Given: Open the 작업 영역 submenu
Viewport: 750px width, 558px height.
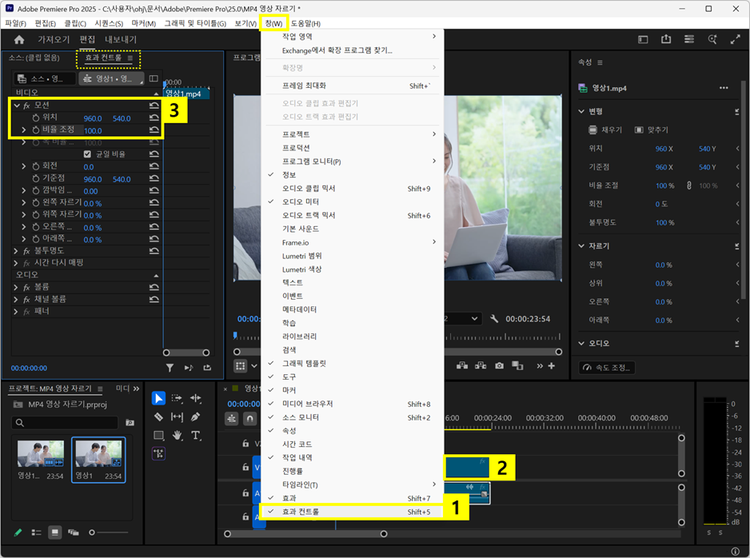Looking at the screenshot, I should pyautogui.click(x=353, y=36).
